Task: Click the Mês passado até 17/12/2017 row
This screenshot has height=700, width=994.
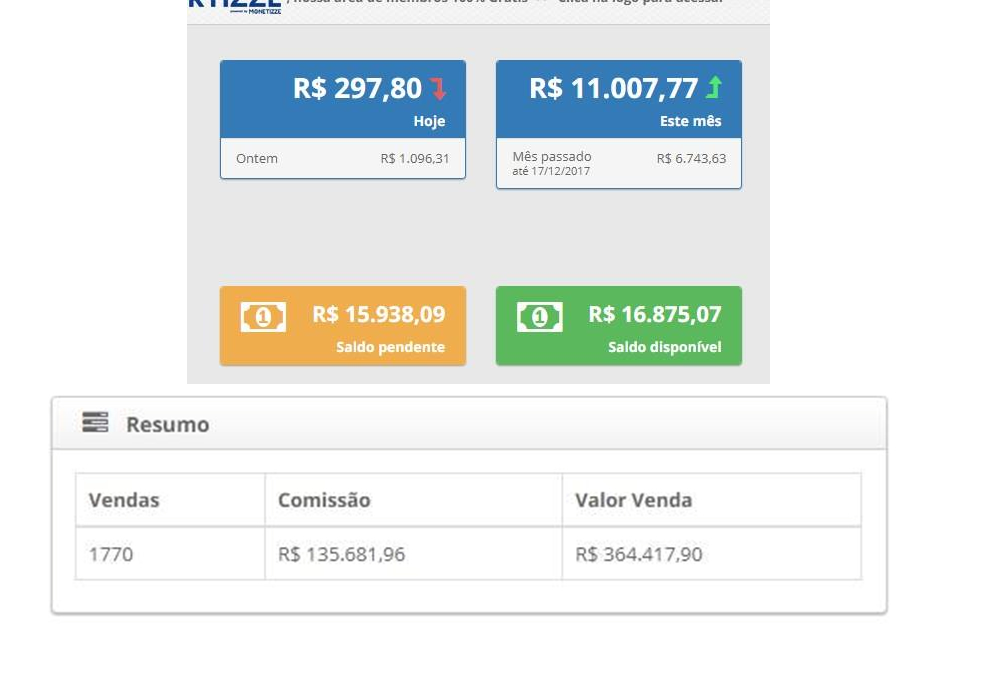Action: coord(619,164)
